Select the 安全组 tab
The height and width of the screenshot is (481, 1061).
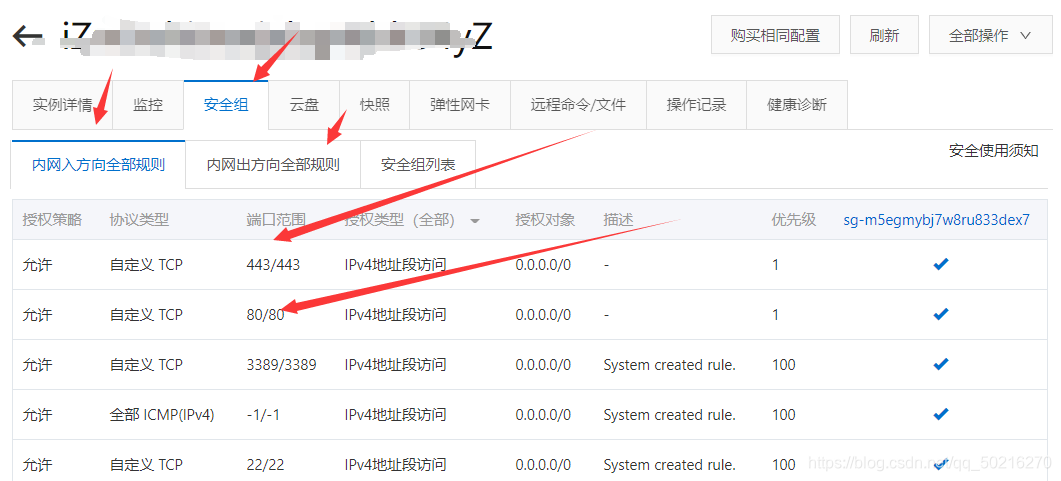(x=226, y=105)
